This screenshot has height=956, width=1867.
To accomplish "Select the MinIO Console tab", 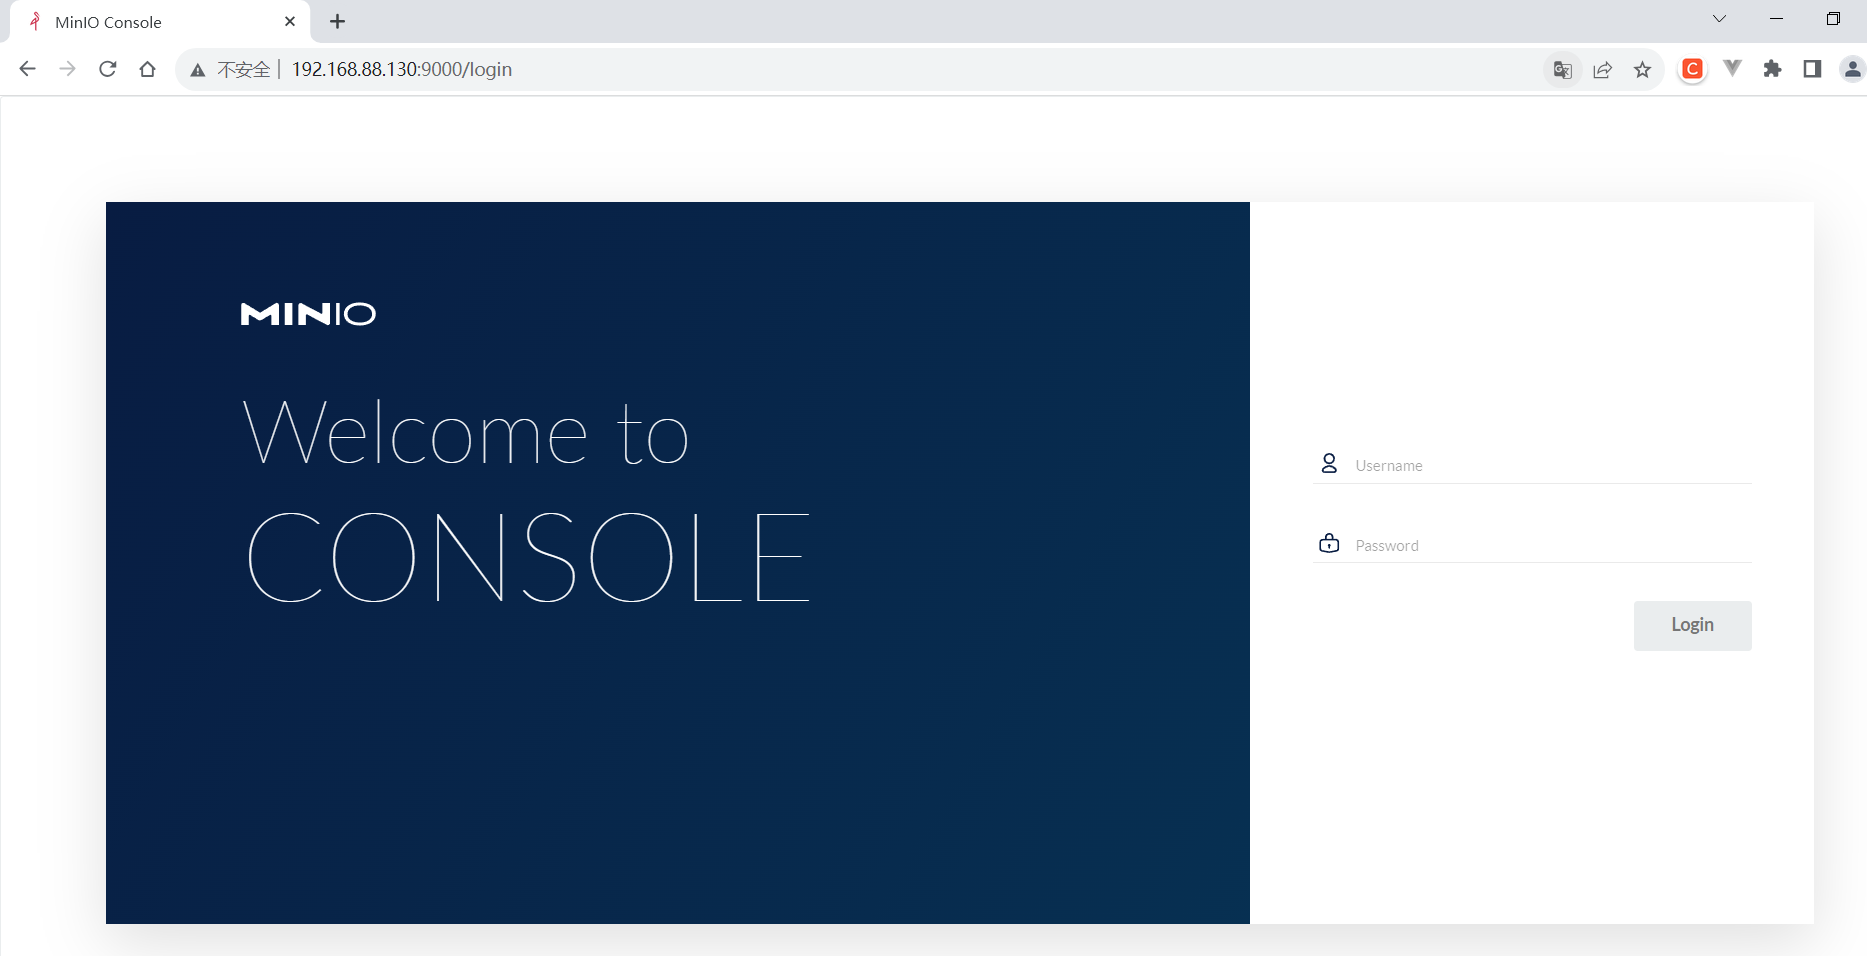I will (150, 22).
